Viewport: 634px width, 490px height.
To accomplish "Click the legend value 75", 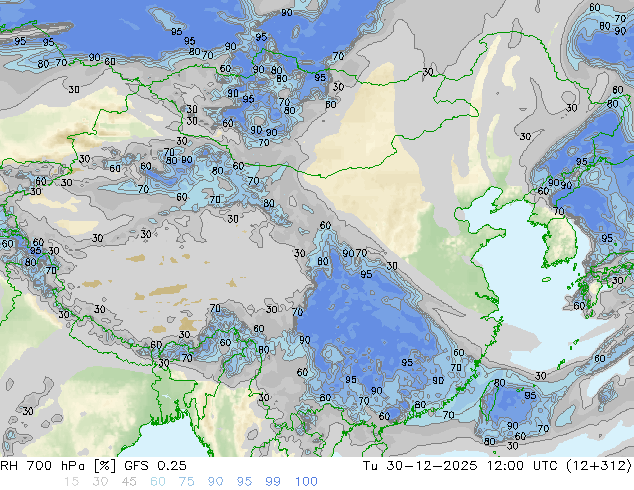I will point(186,482).
